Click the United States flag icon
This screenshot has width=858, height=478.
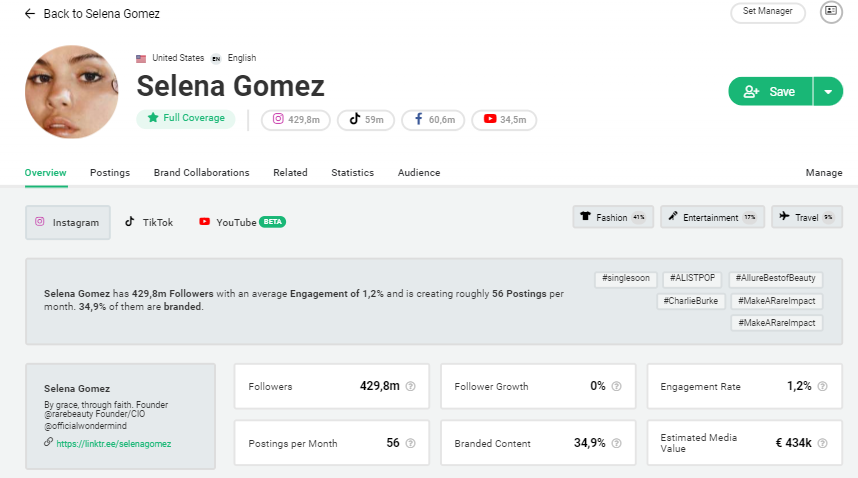coord(141,59)
